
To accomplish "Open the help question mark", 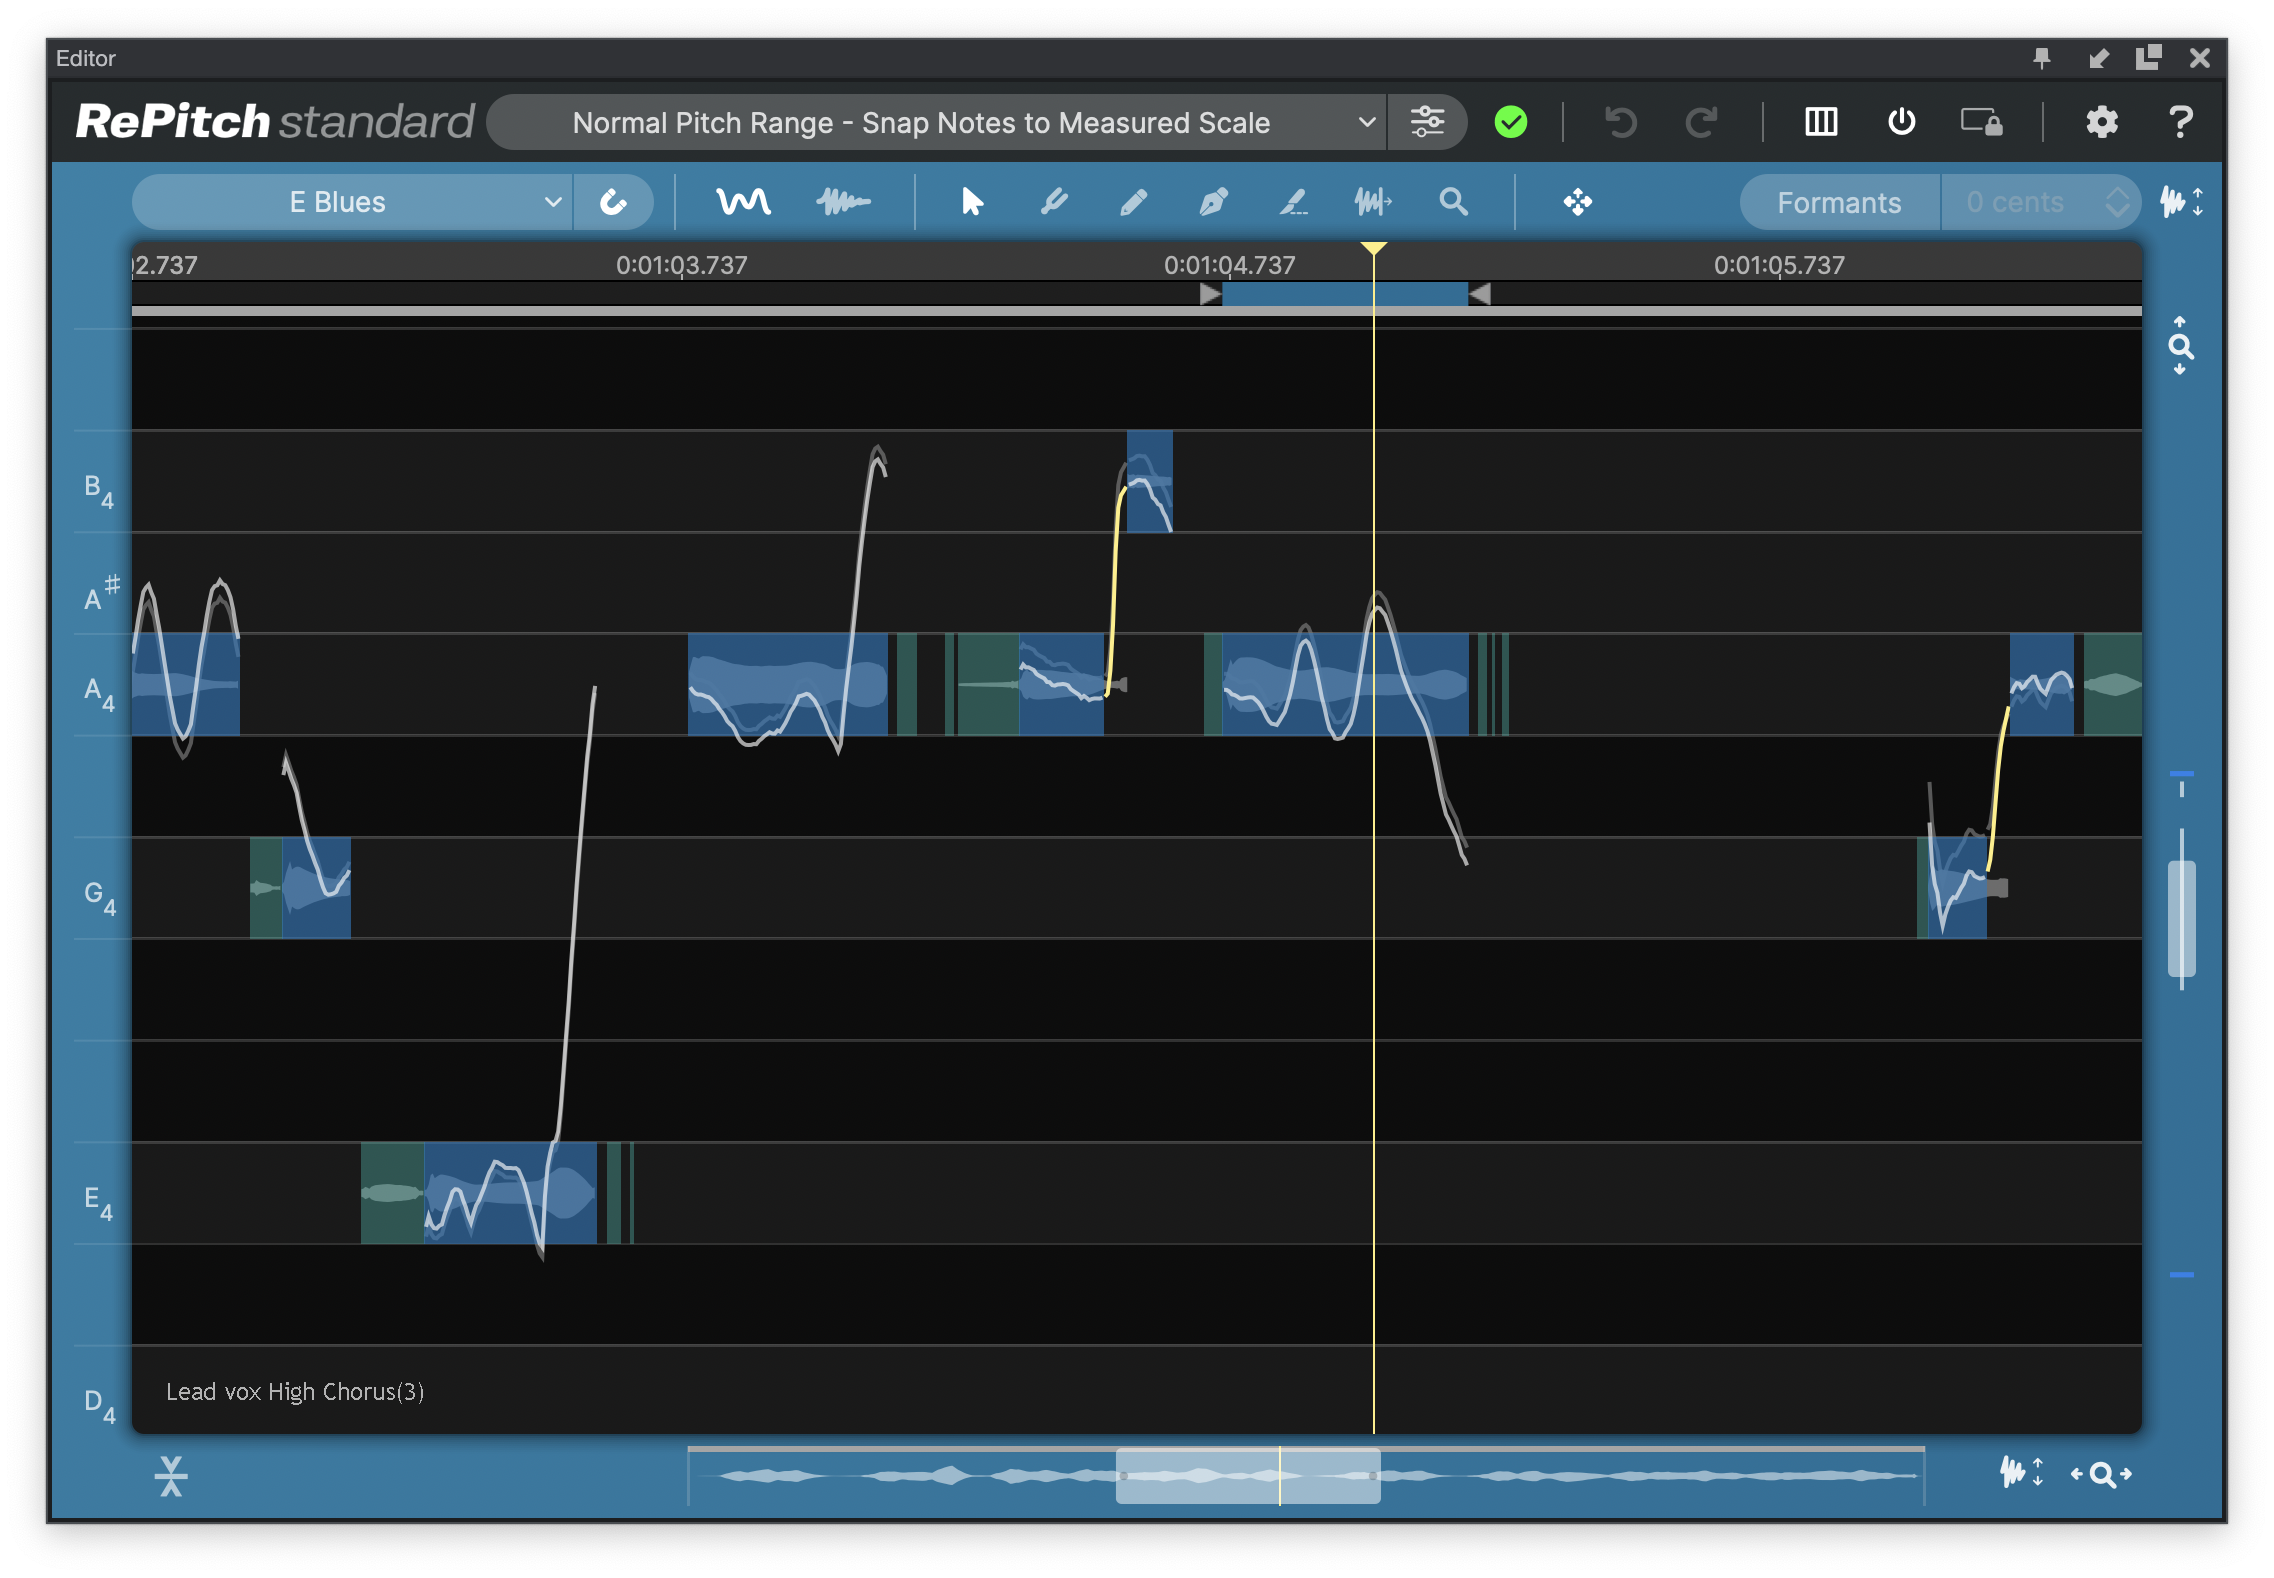I will click(2180, 122).
